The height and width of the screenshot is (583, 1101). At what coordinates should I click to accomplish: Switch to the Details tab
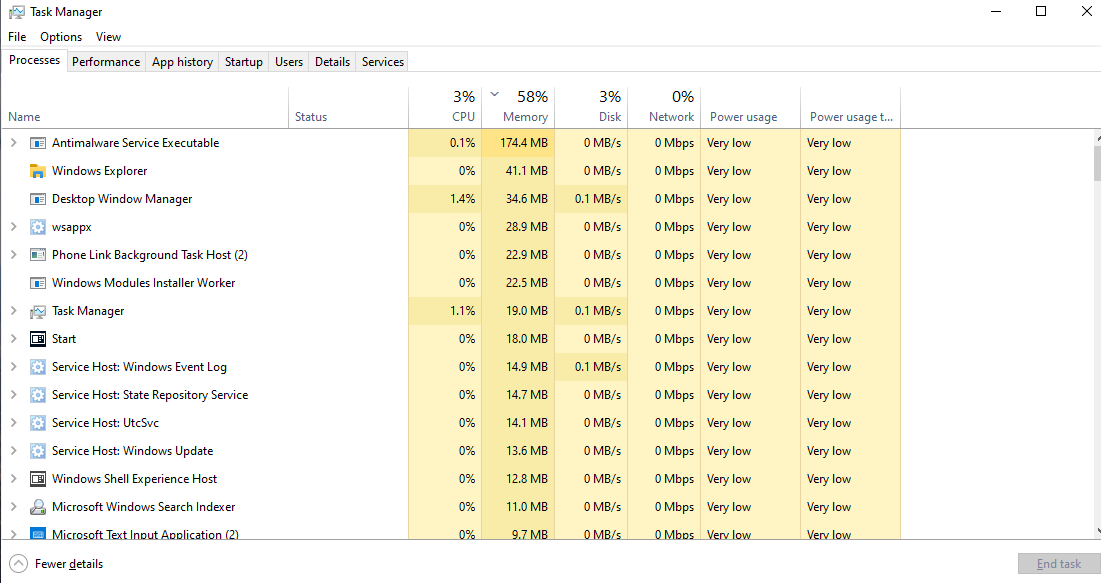pos(332,62)
